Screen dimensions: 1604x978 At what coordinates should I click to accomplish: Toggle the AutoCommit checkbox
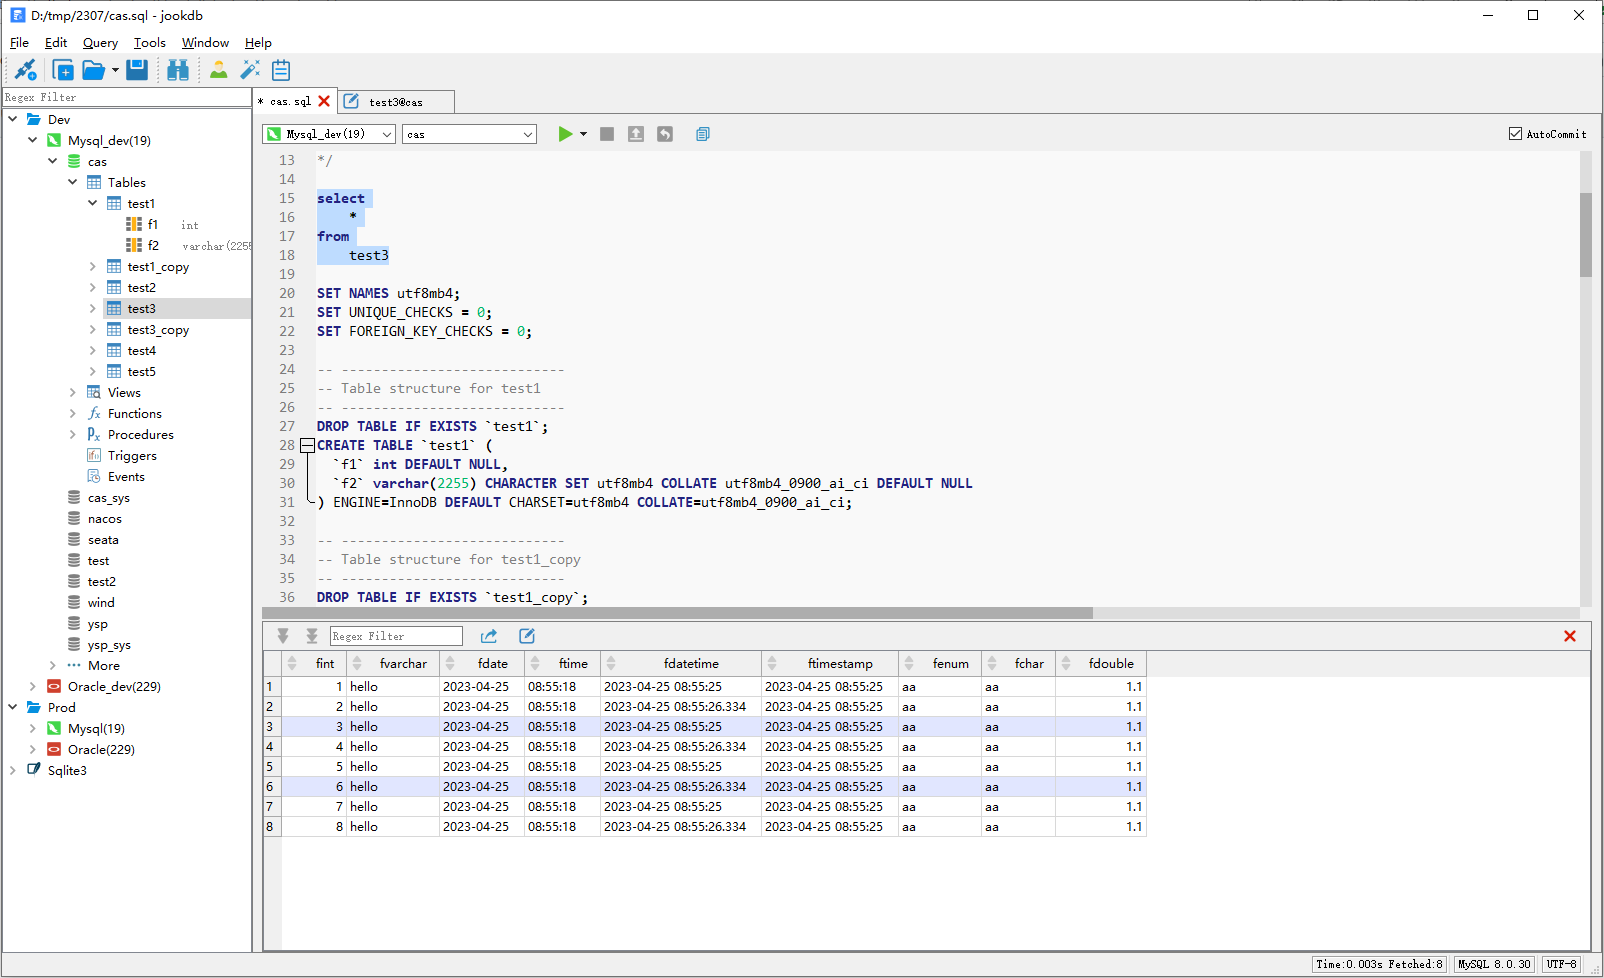pyautogui.click(x=1515, y=134)
